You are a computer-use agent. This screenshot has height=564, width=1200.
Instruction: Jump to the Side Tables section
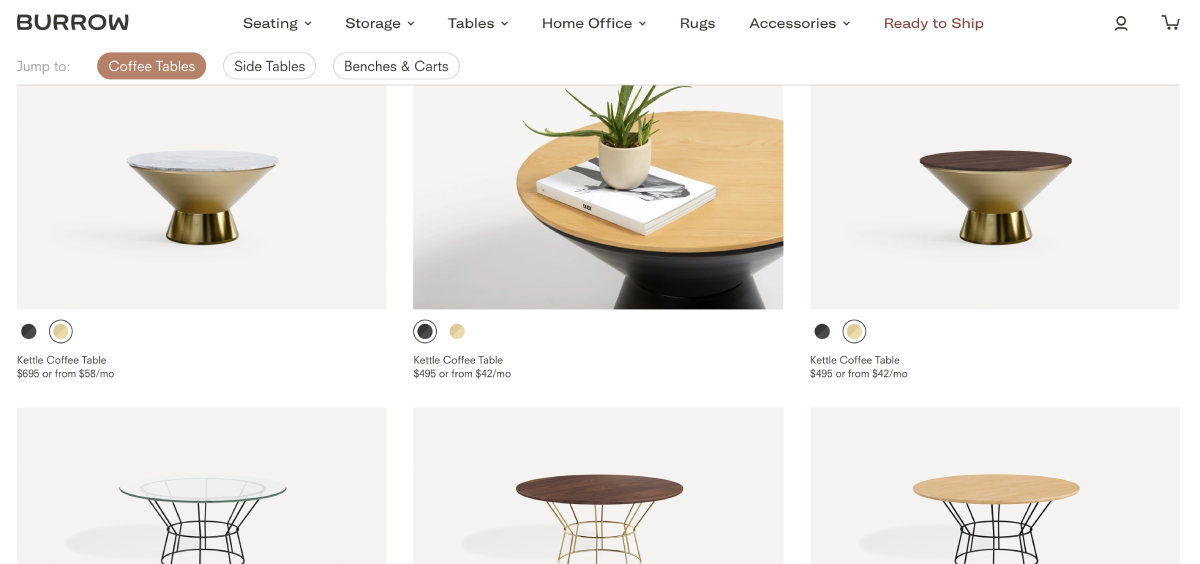(270, 66)
